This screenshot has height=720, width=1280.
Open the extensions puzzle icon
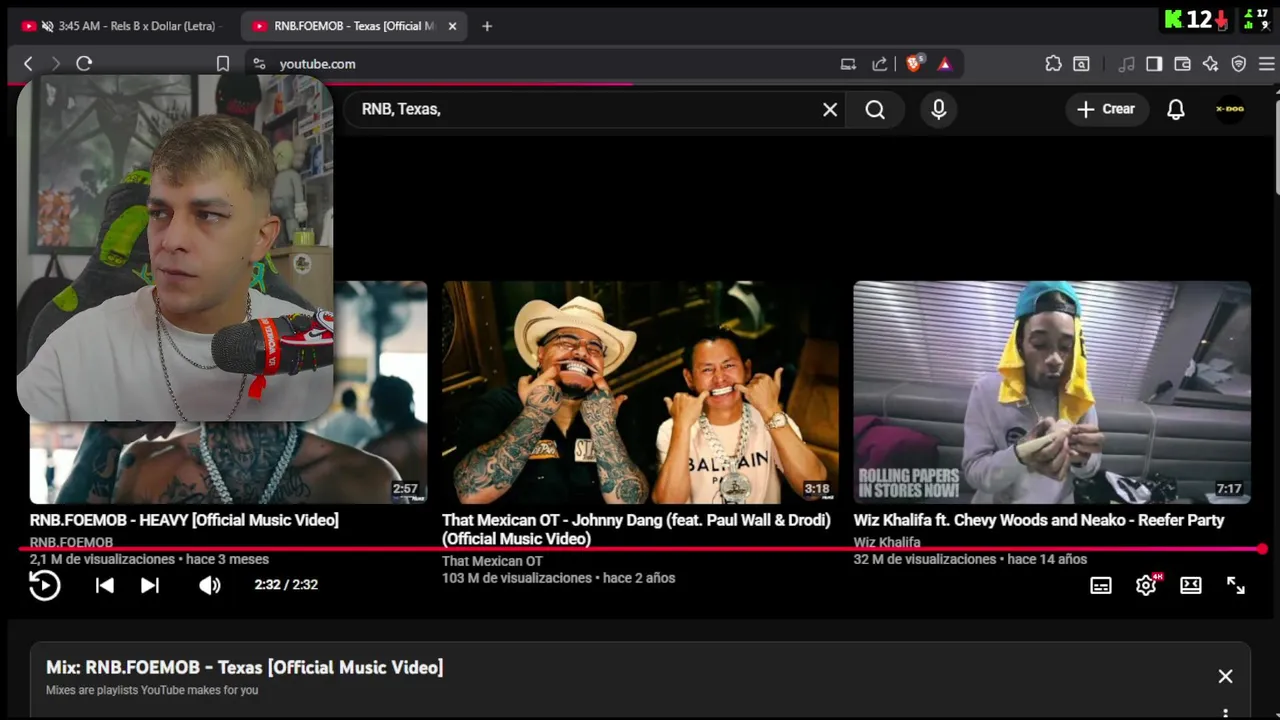[1053, 64]
